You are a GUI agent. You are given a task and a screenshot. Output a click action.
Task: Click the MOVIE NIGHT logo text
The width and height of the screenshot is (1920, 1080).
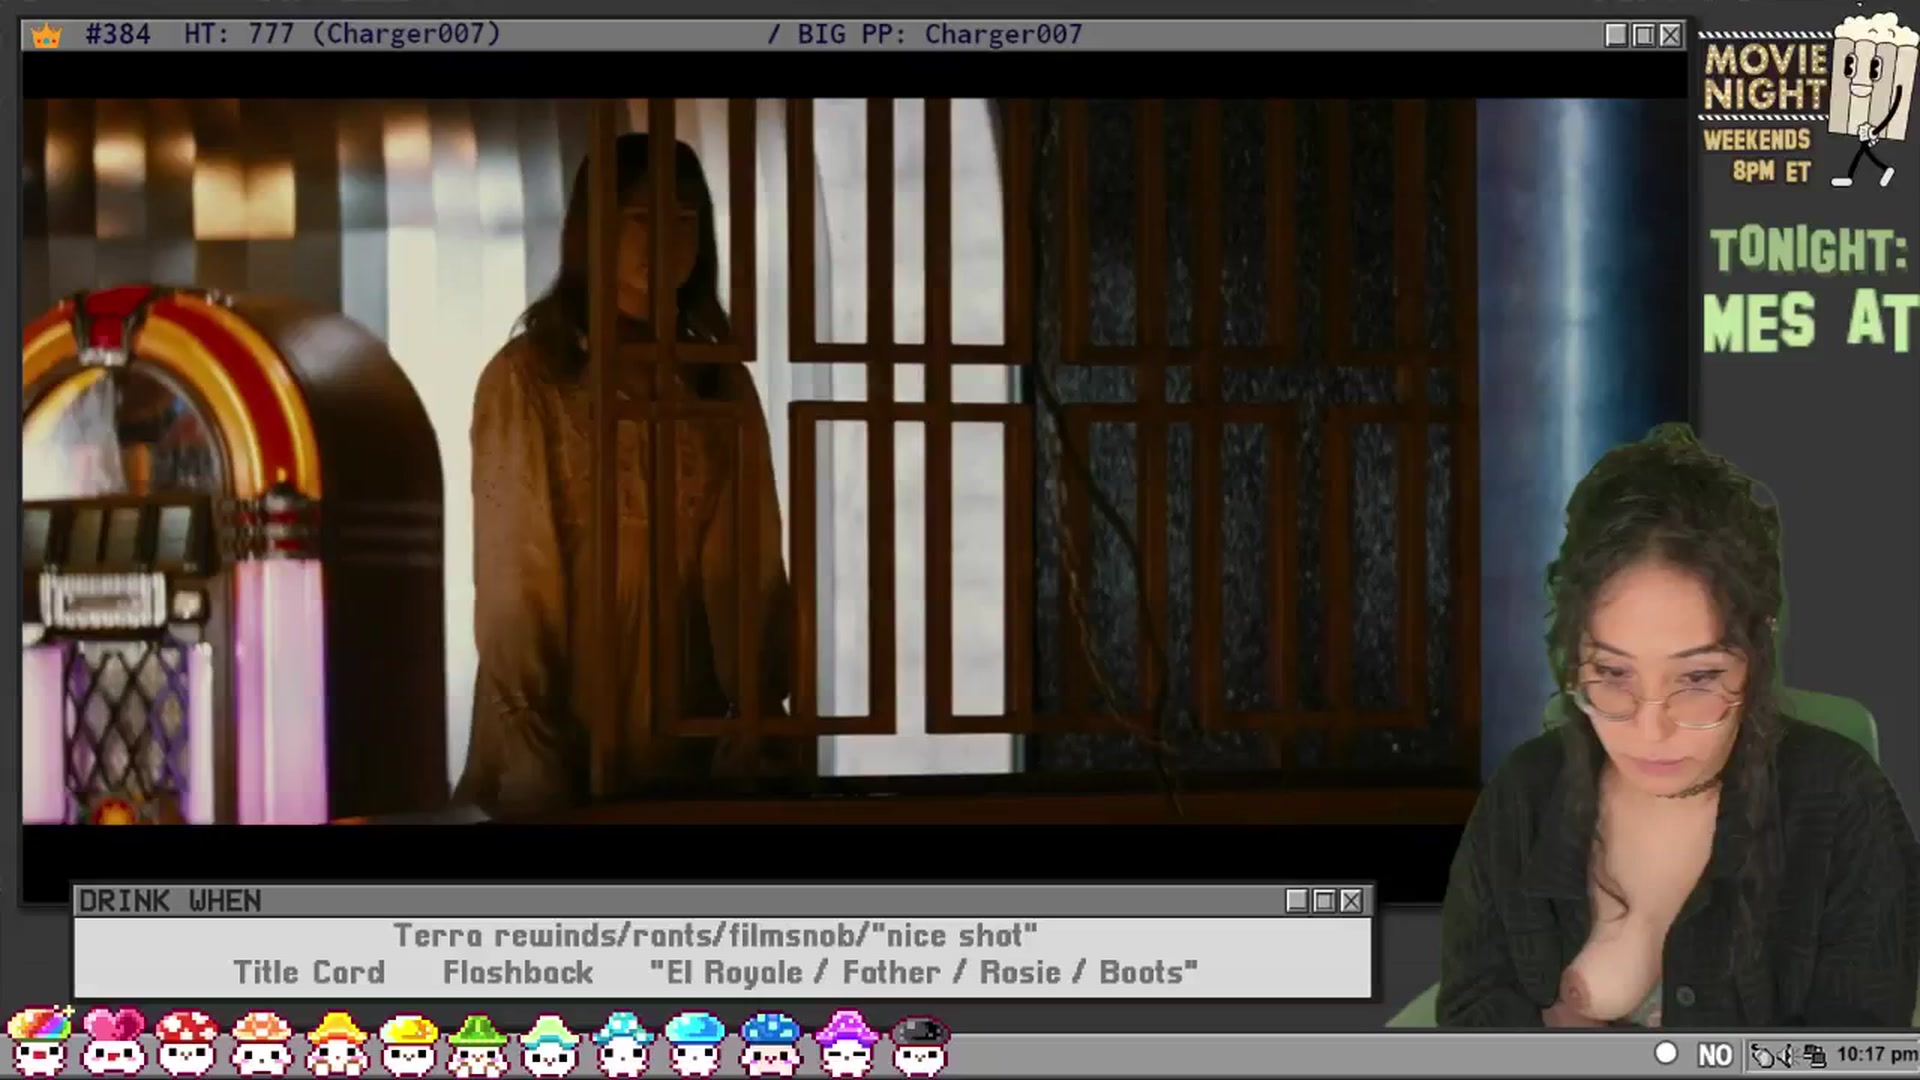coord(1766,76)
